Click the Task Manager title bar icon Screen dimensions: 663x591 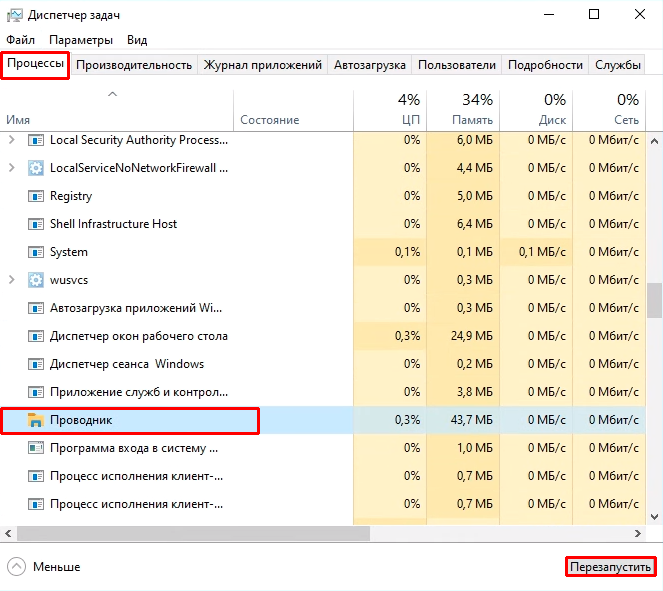point(15,15)
